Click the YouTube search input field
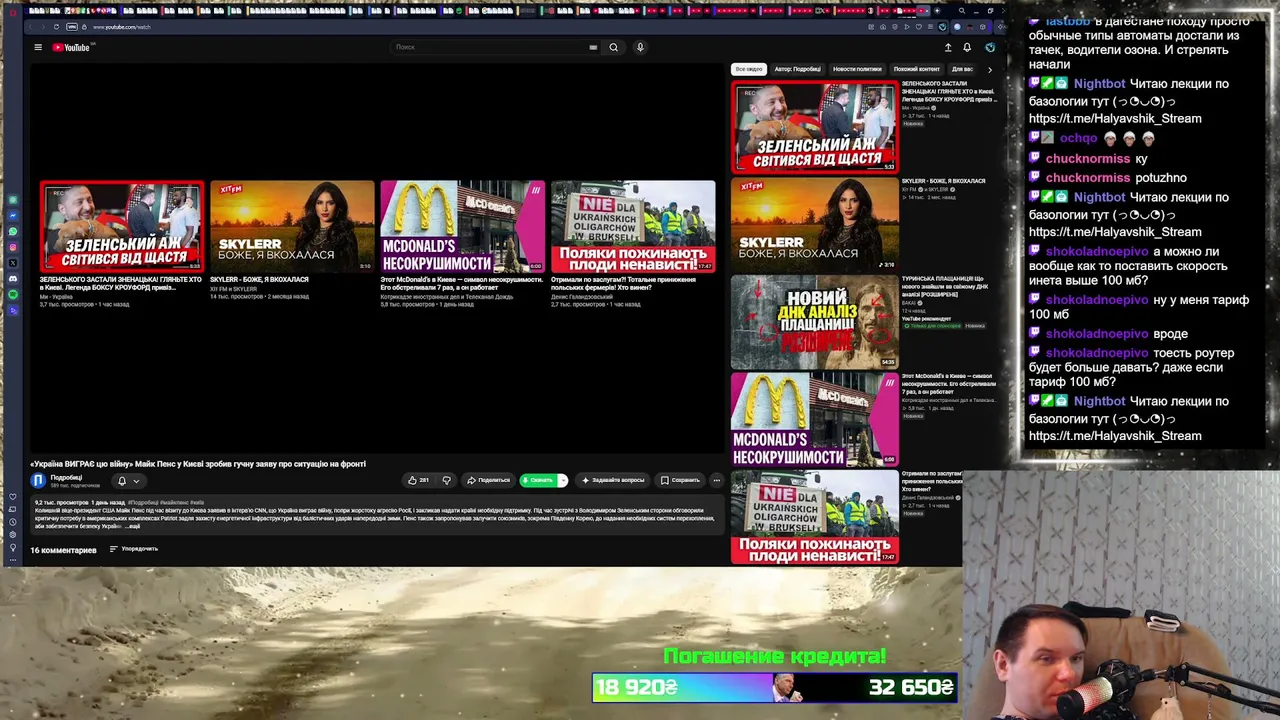The width and height of the screenshot is (1280, 720). click(x=490, y=47)
